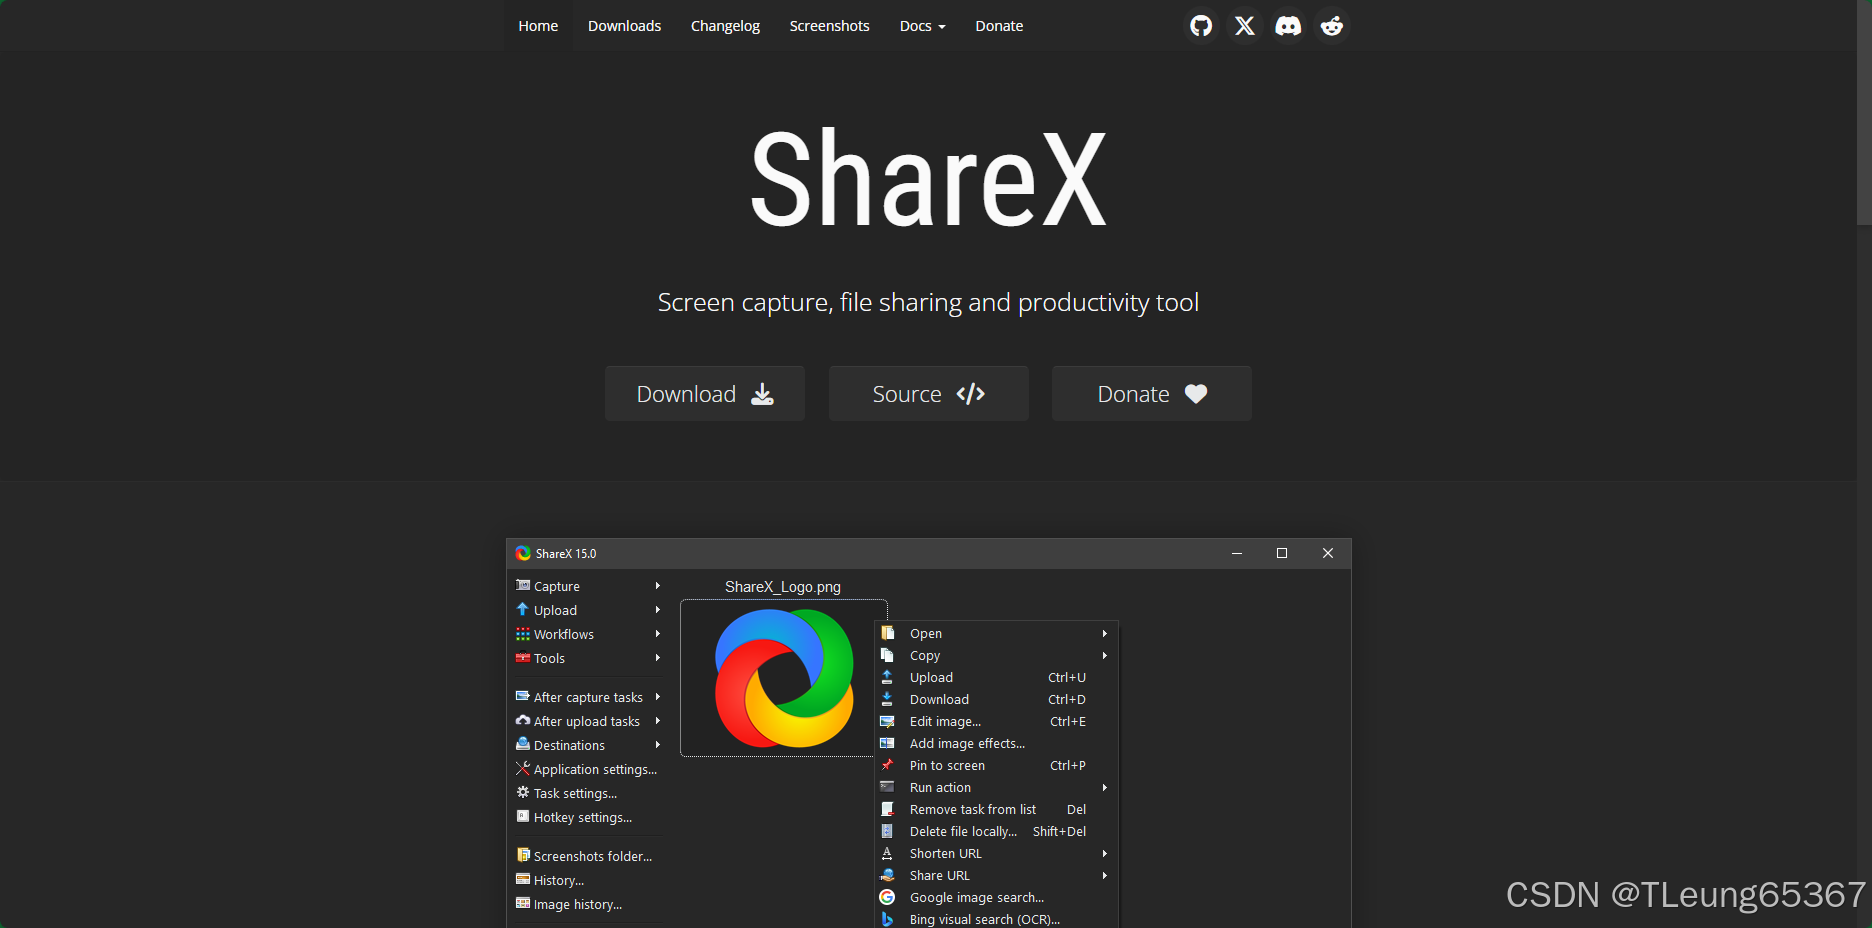The height and width of the screenshot is (928, 1872).
Task: Click the Capture menu icon
Action: (523, 585)
